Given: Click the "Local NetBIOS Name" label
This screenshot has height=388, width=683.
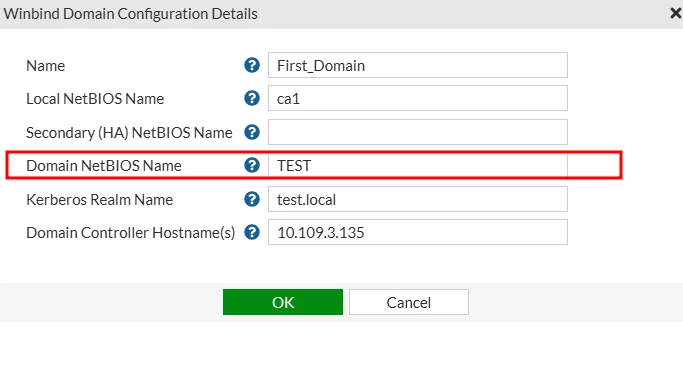Looking at the screenshot, I should click(95, 99).
